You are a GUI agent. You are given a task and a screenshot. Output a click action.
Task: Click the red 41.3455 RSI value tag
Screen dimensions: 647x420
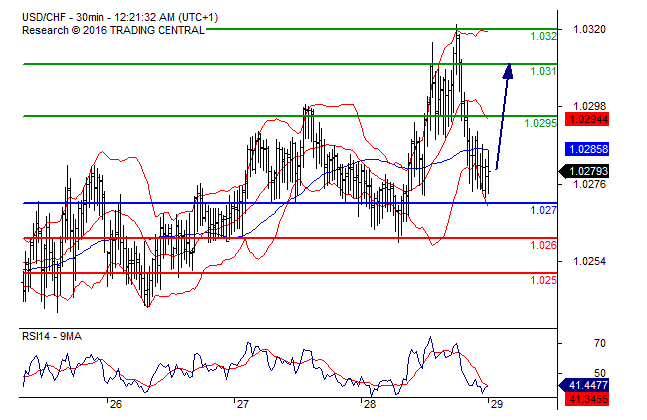pos(587,399)
